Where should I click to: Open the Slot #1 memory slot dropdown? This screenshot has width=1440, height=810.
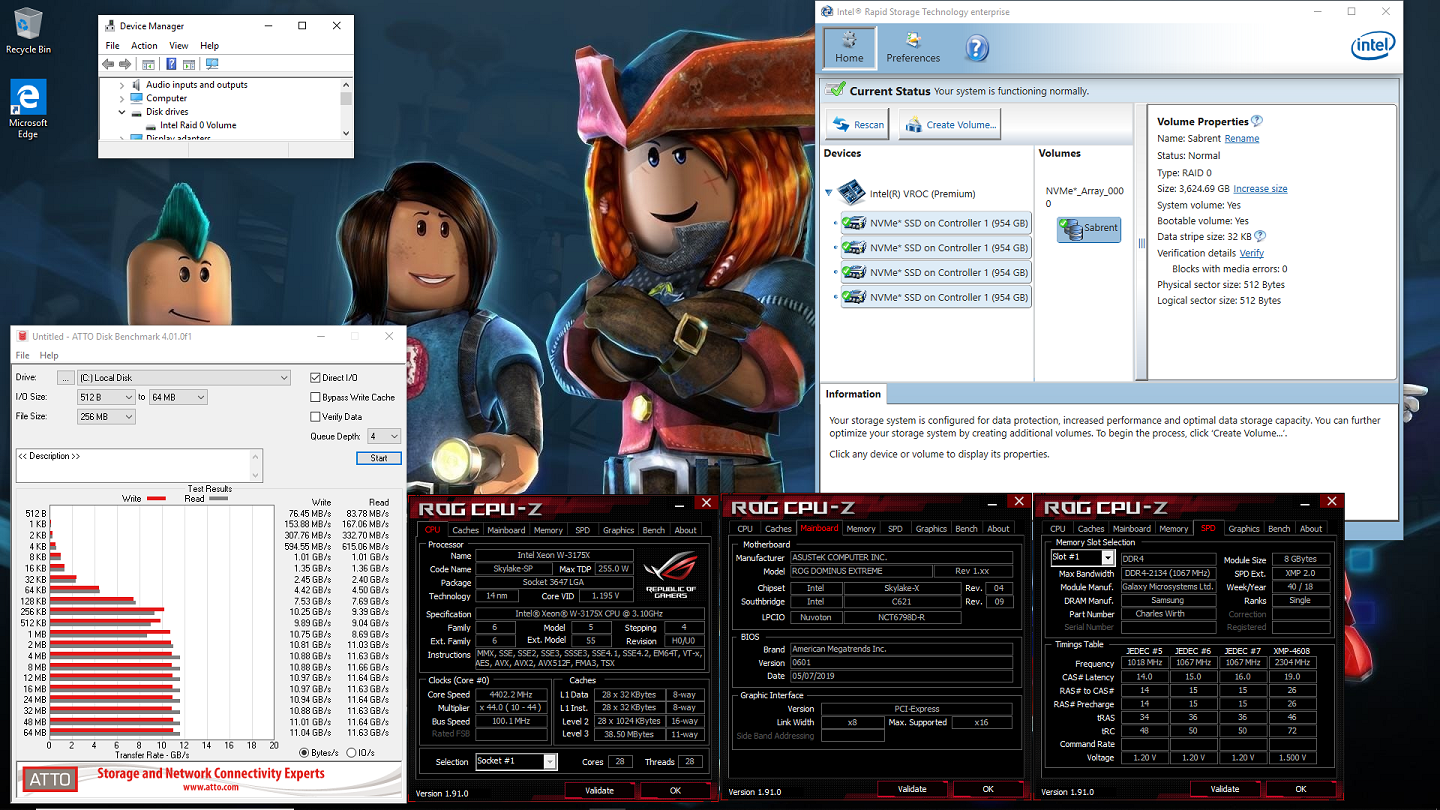pos(1082,557)
